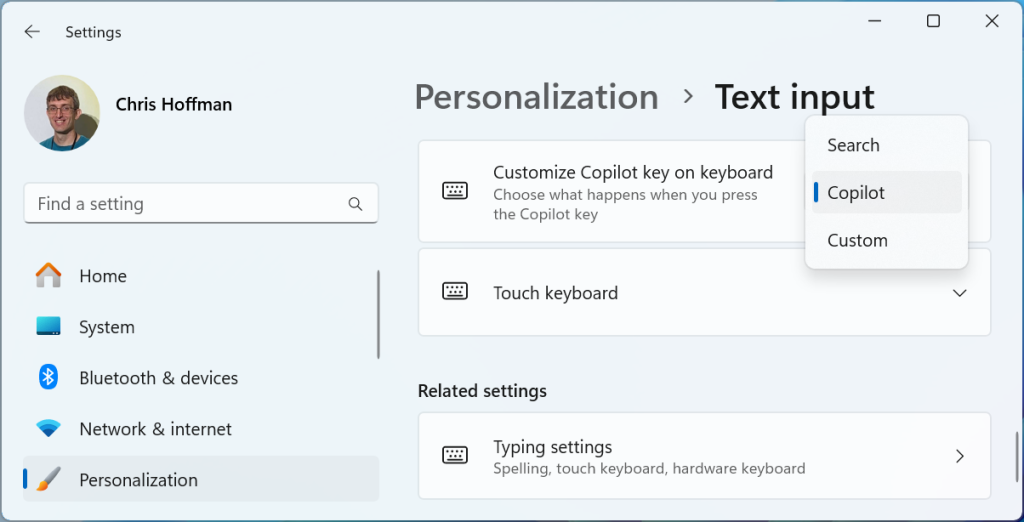
Task: Go back with the arrow icon
Action: pyautogui.click(x=31, y=31)
